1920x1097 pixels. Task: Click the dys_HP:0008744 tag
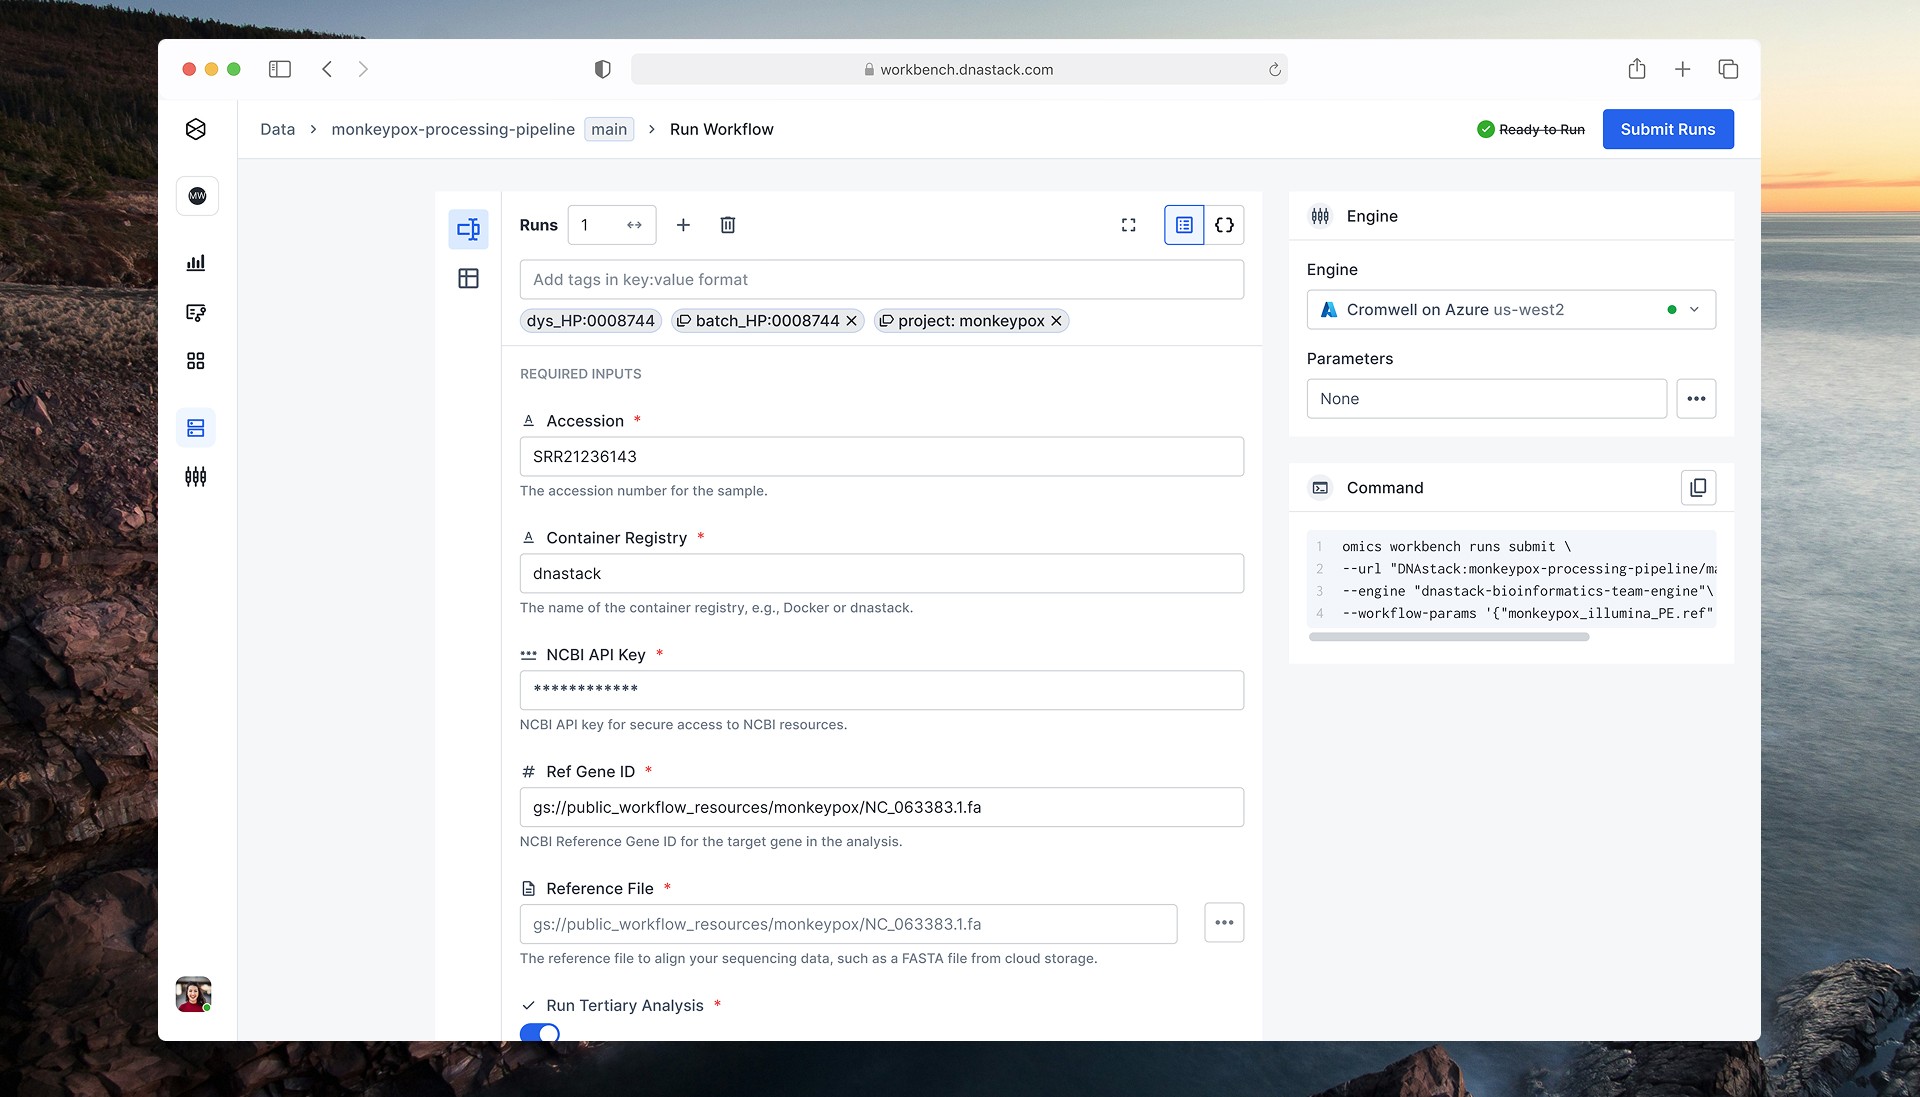(x=591, y=321)
